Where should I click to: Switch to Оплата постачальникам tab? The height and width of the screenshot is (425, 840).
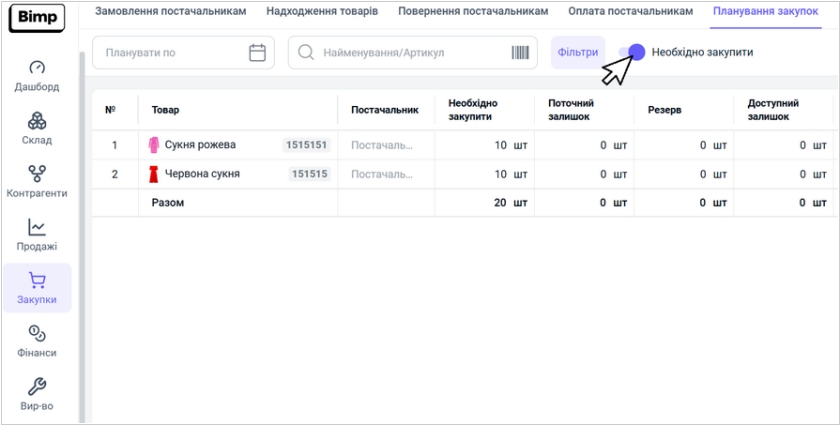(x=630, y=11)
